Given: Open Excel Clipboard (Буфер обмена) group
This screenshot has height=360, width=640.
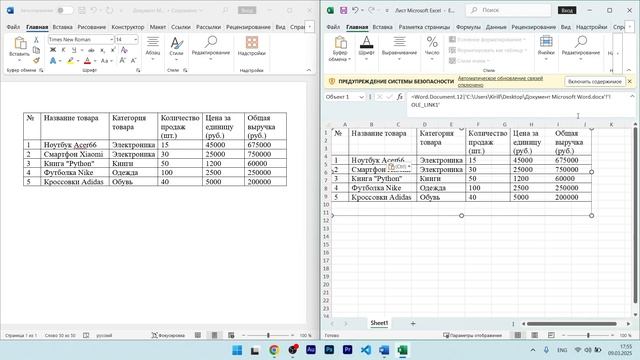Looking at the screenshot, I should 340,49.
